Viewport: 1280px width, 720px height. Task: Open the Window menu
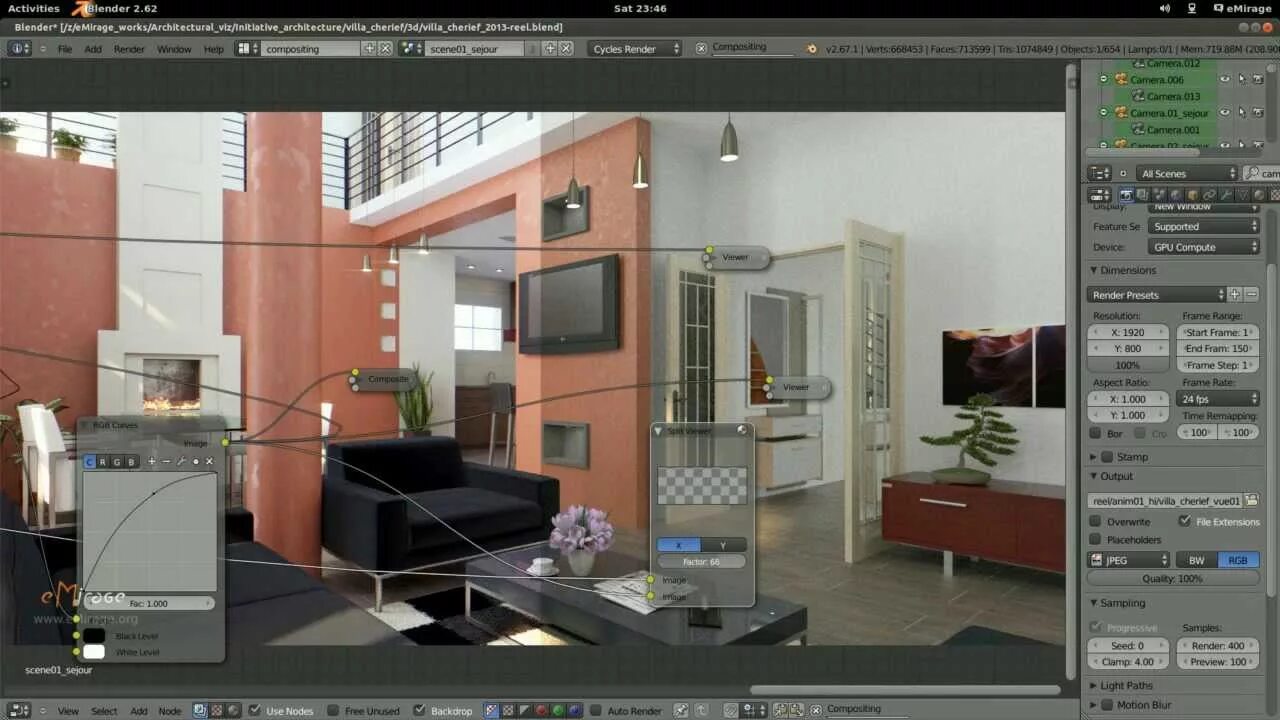click(174, 49)
